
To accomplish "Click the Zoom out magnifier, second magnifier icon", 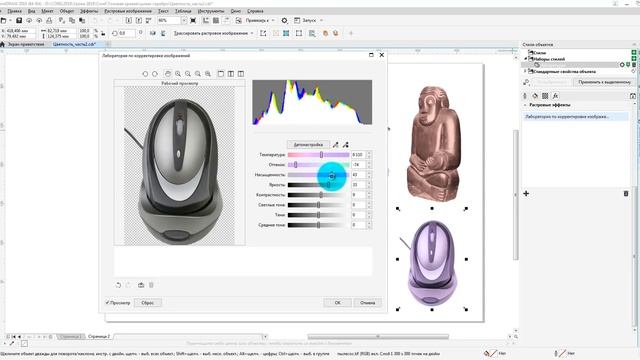I will point(188,74).
